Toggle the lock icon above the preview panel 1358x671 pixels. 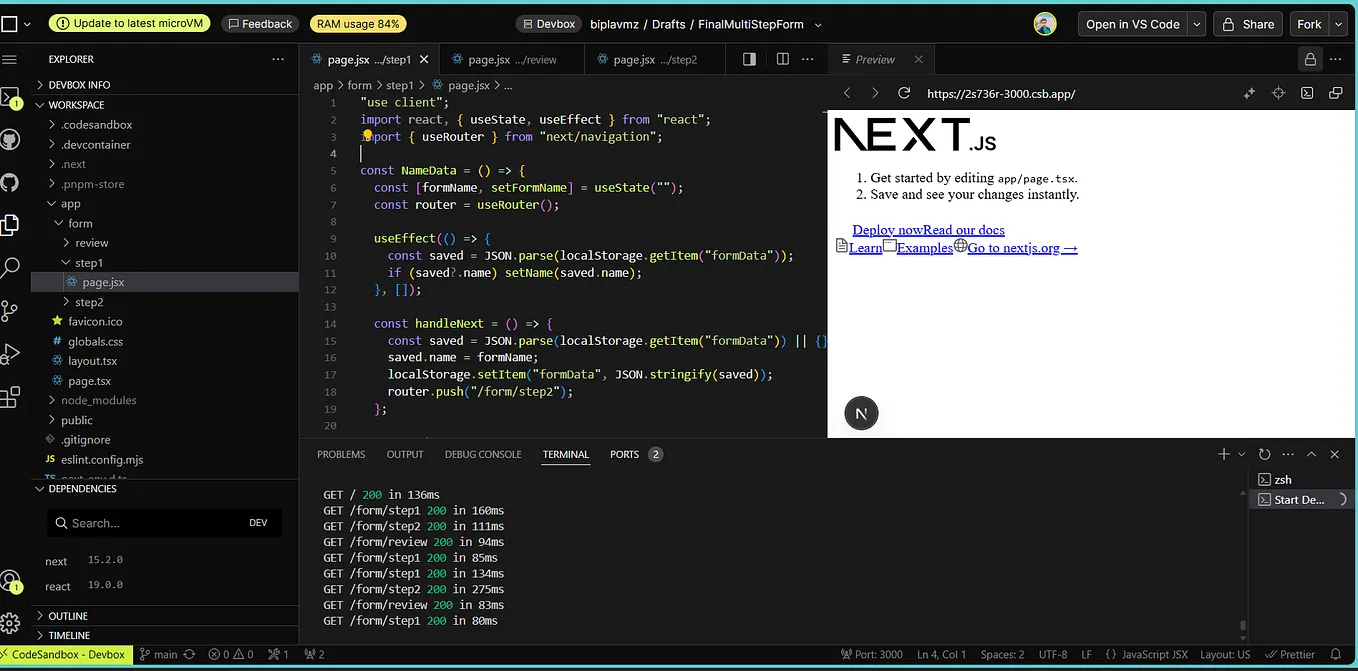(x=1310, y=59)
